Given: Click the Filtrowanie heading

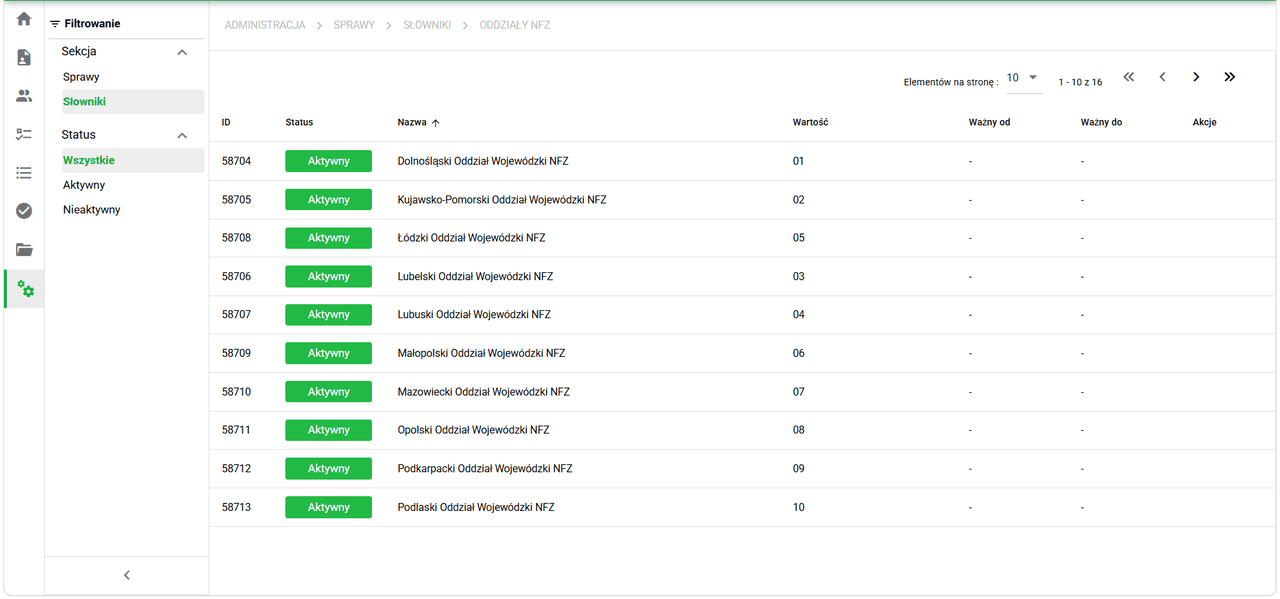Looking at the screenshot, I should tap(92, 24).
